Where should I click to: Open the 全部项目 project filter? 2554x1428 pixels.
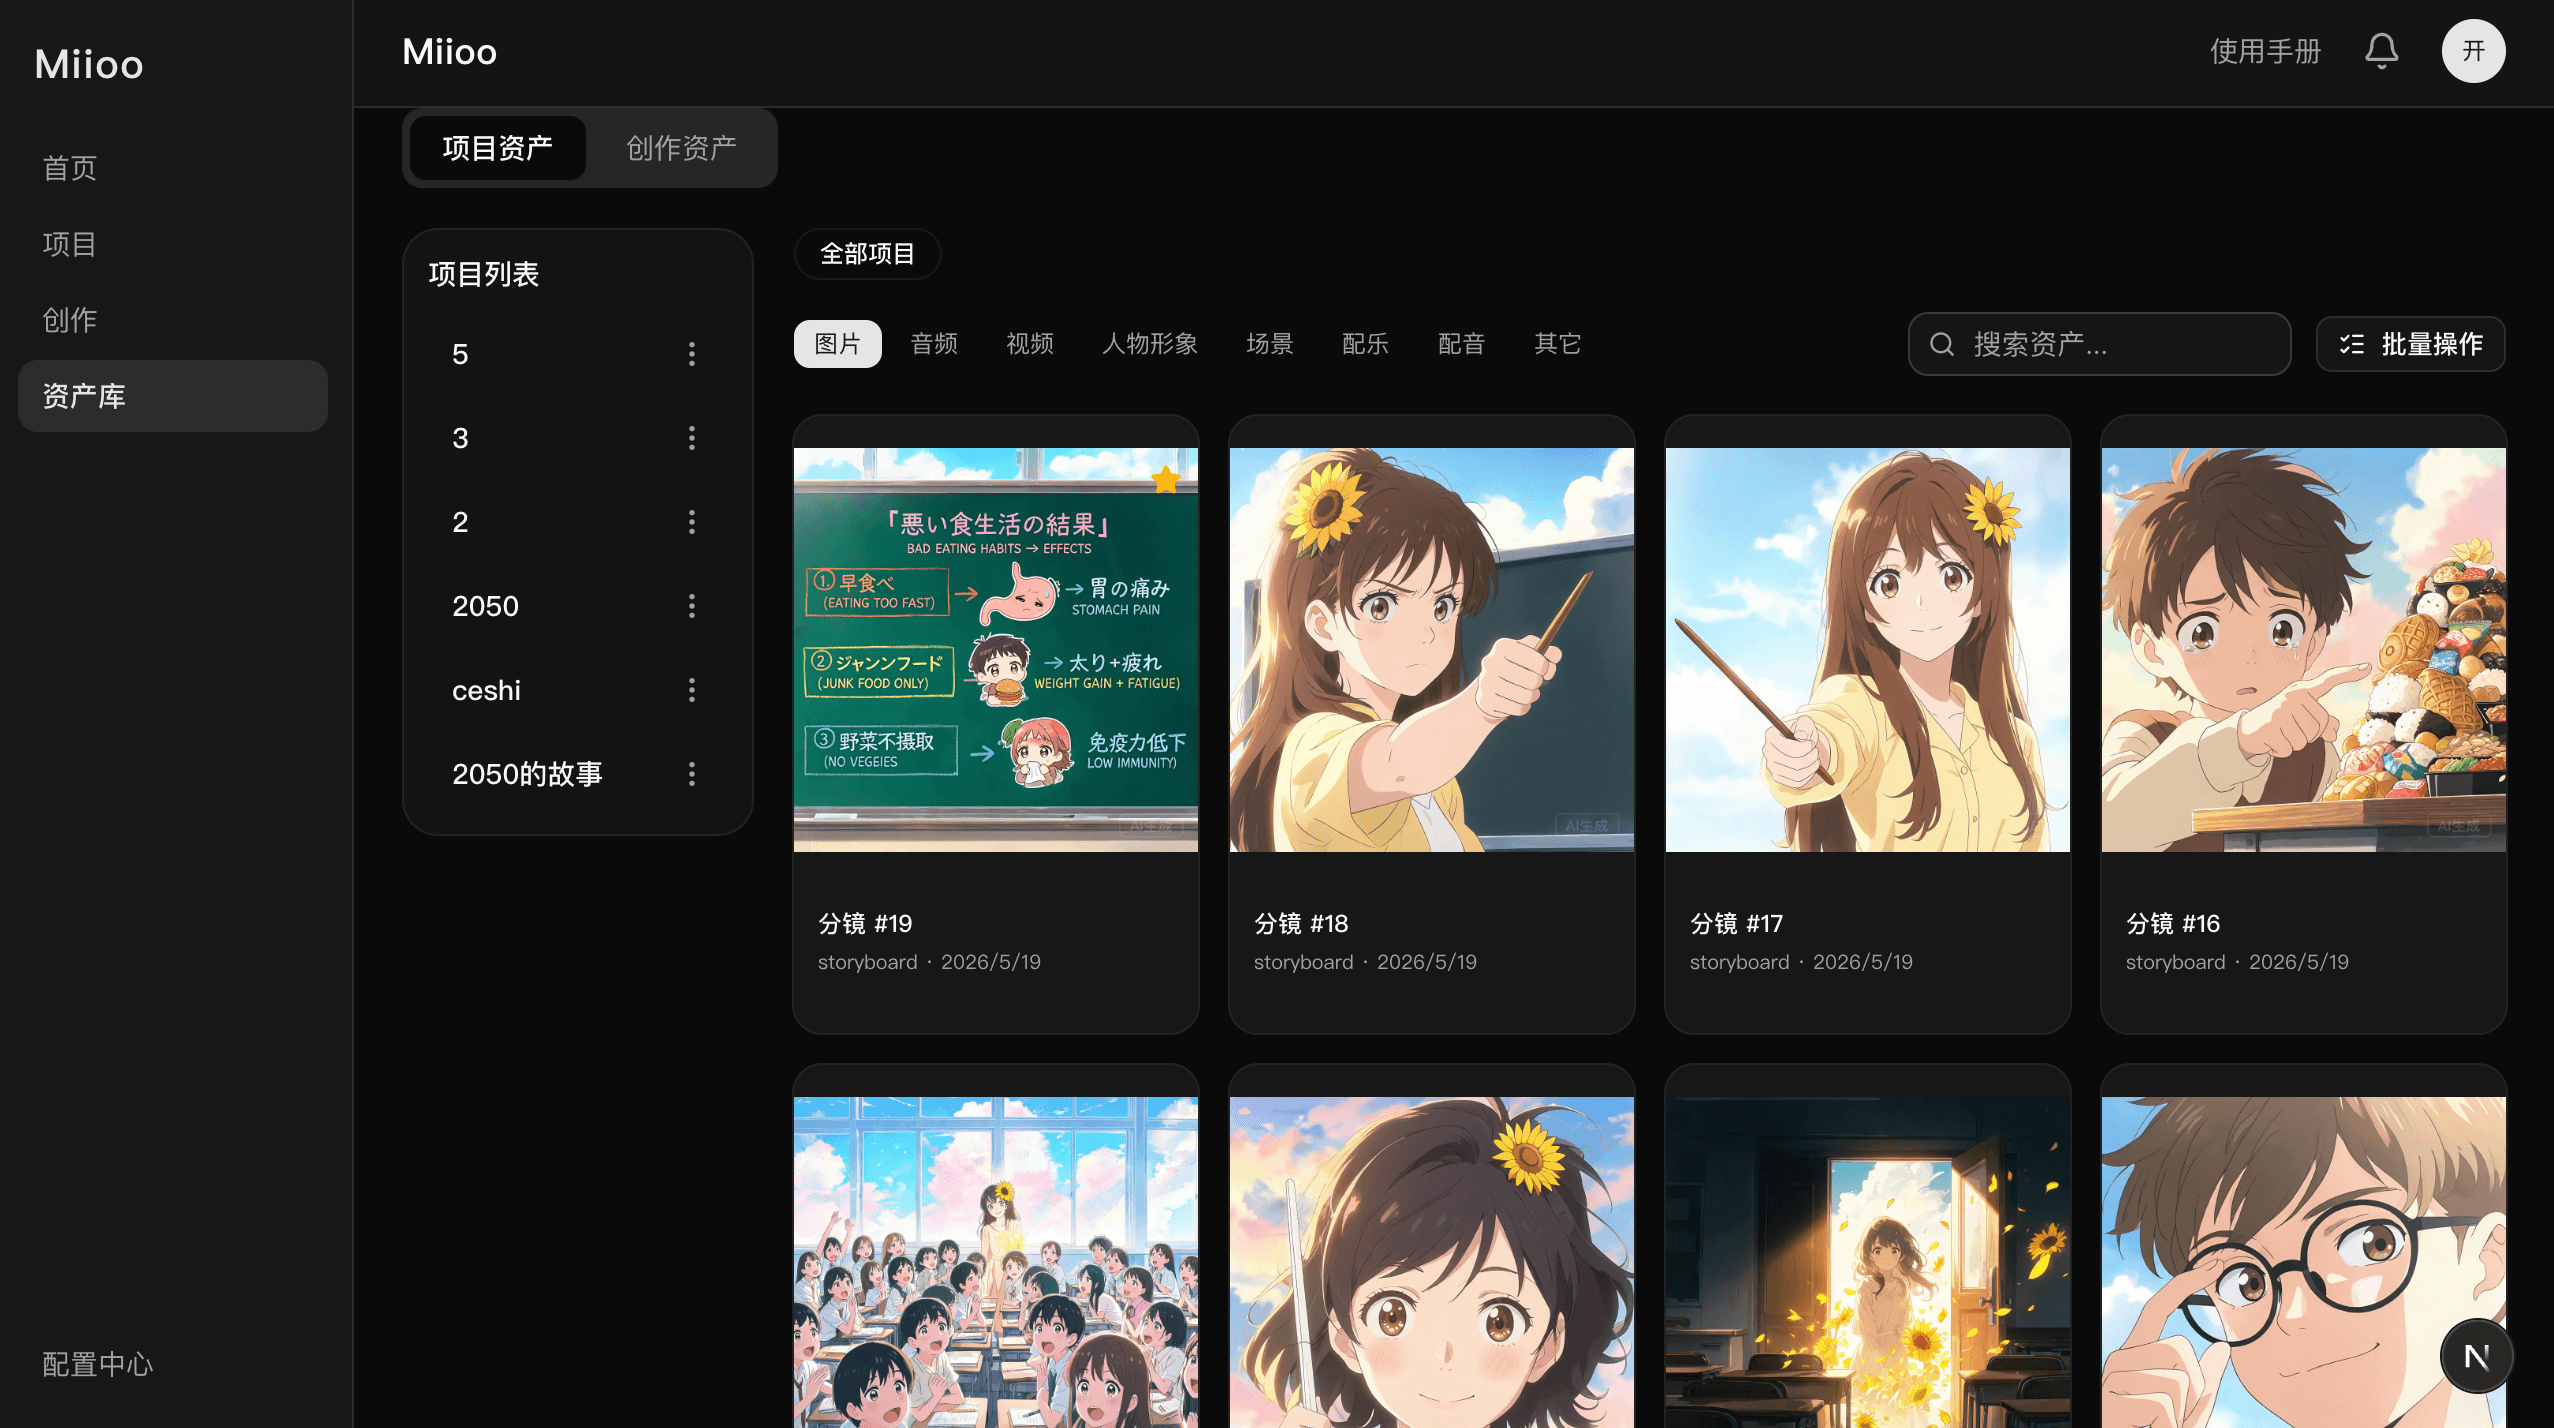pyautogui.click(x=867, y=254)
